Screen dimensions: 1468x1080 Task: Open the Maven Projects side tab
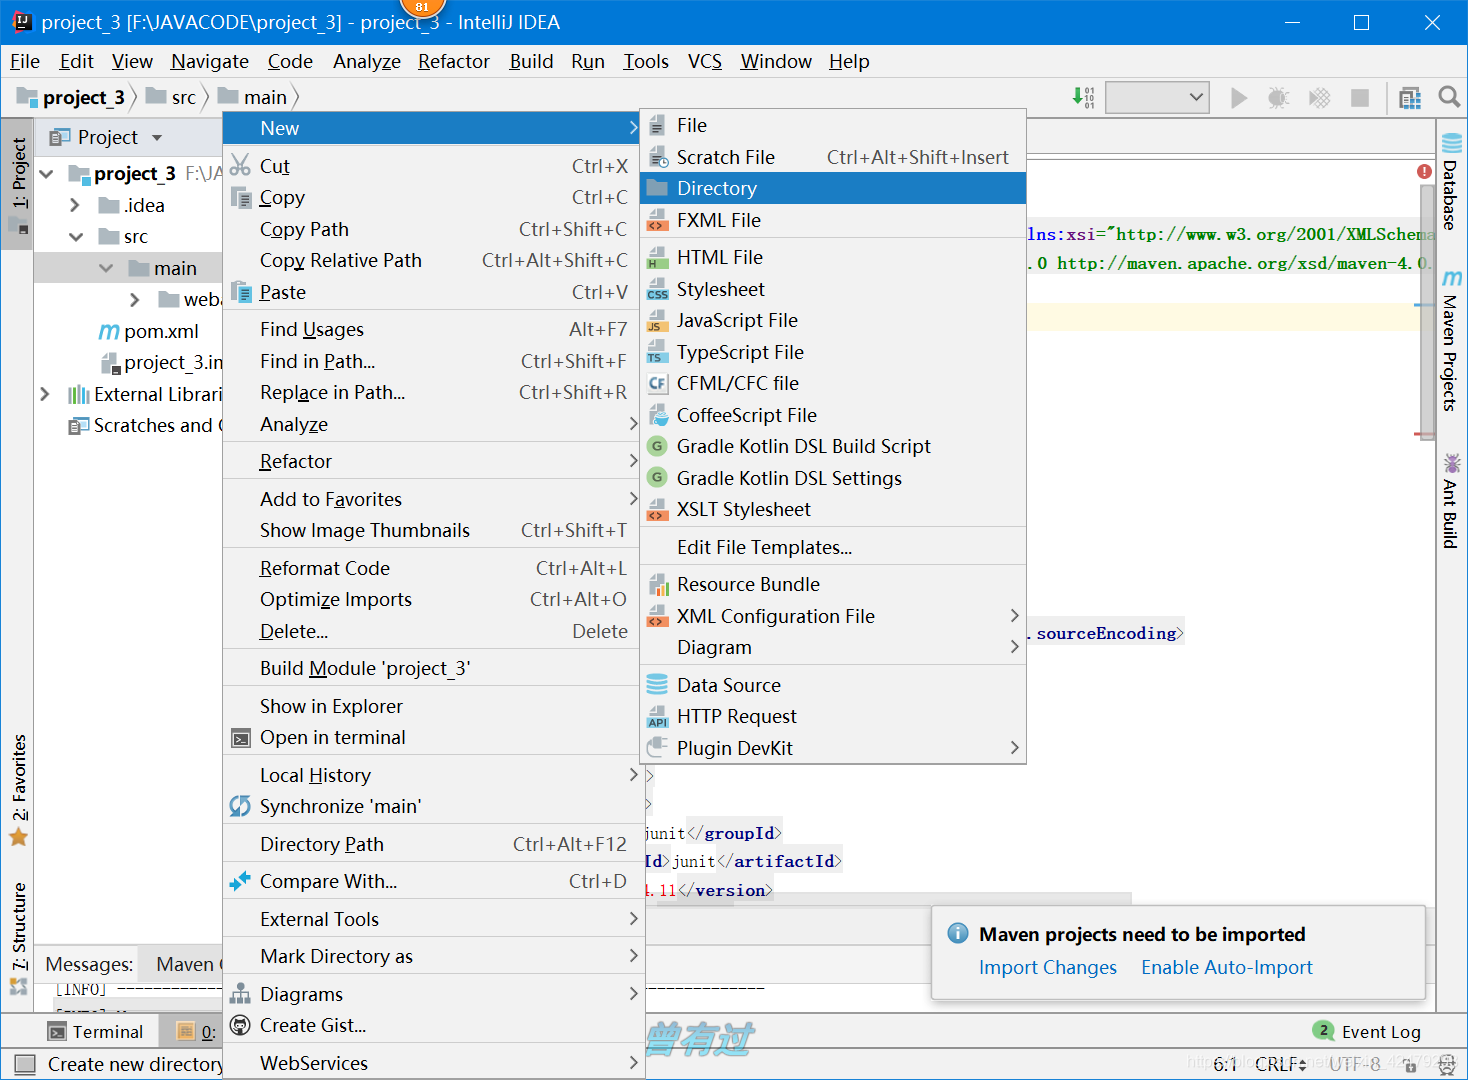[1451, 340]
